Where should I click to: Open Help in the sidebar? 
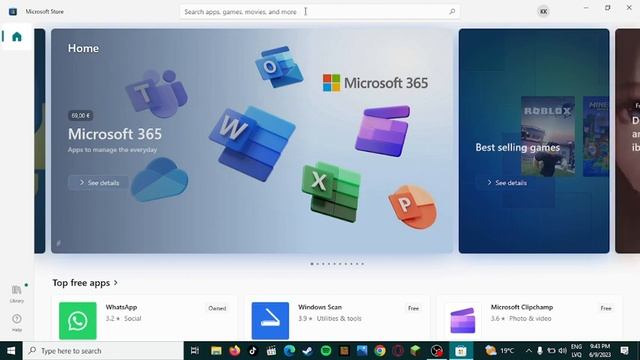[16, 322]
